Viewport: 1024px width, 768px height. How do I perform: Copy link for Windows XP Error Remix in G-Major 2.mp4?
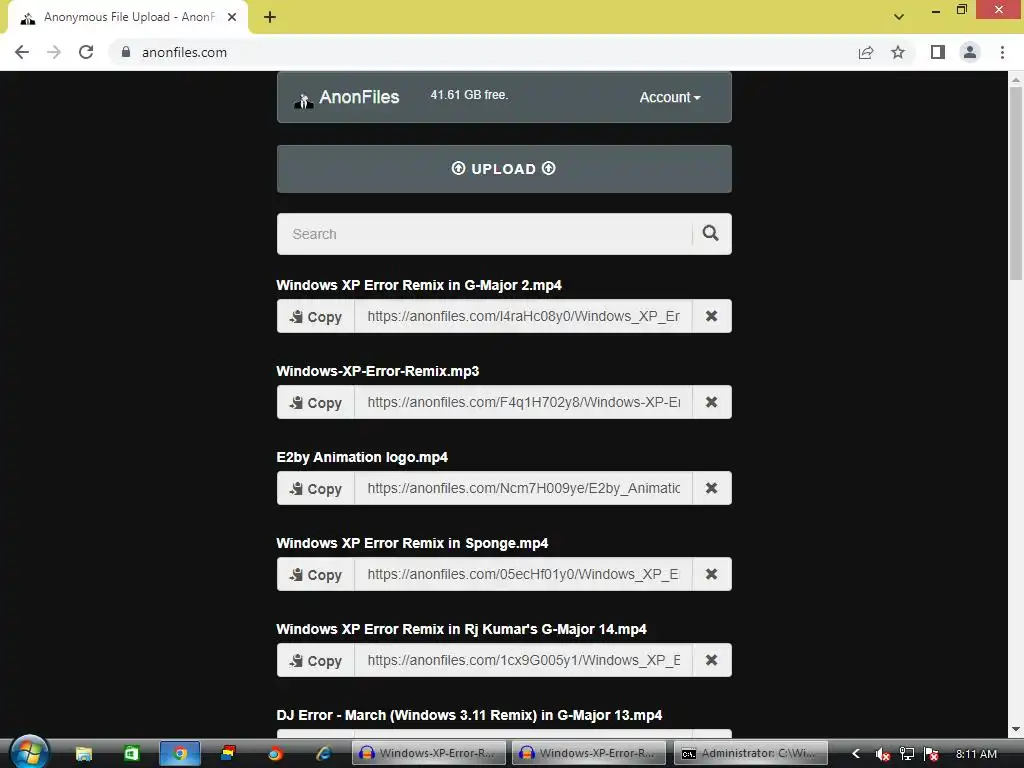[316, 317]
